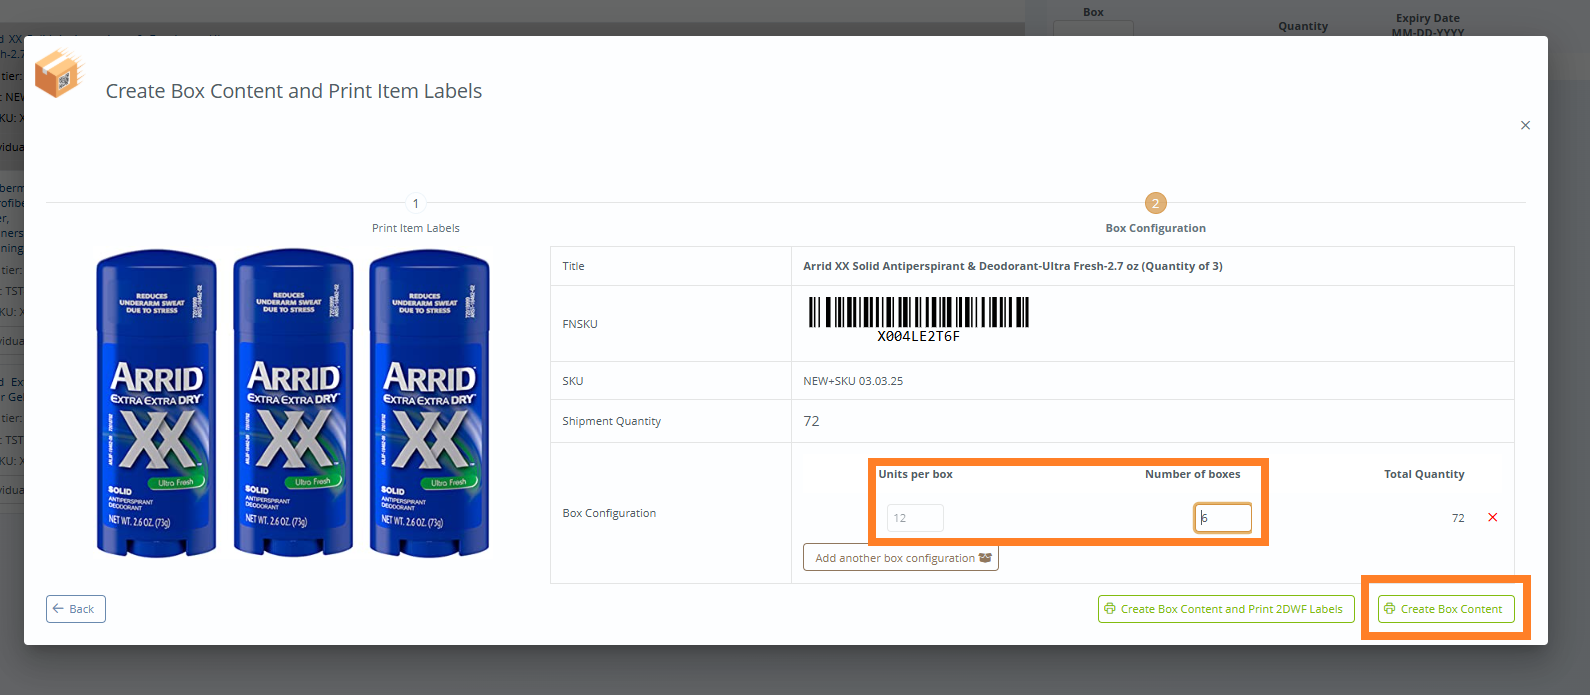Go Back to previous step

(76, 609)
